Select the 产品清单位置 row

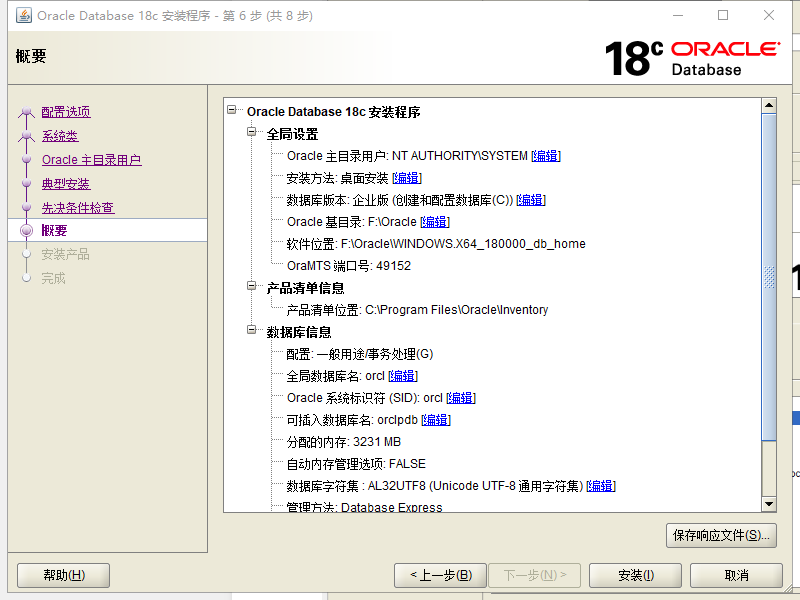[417, 310]
